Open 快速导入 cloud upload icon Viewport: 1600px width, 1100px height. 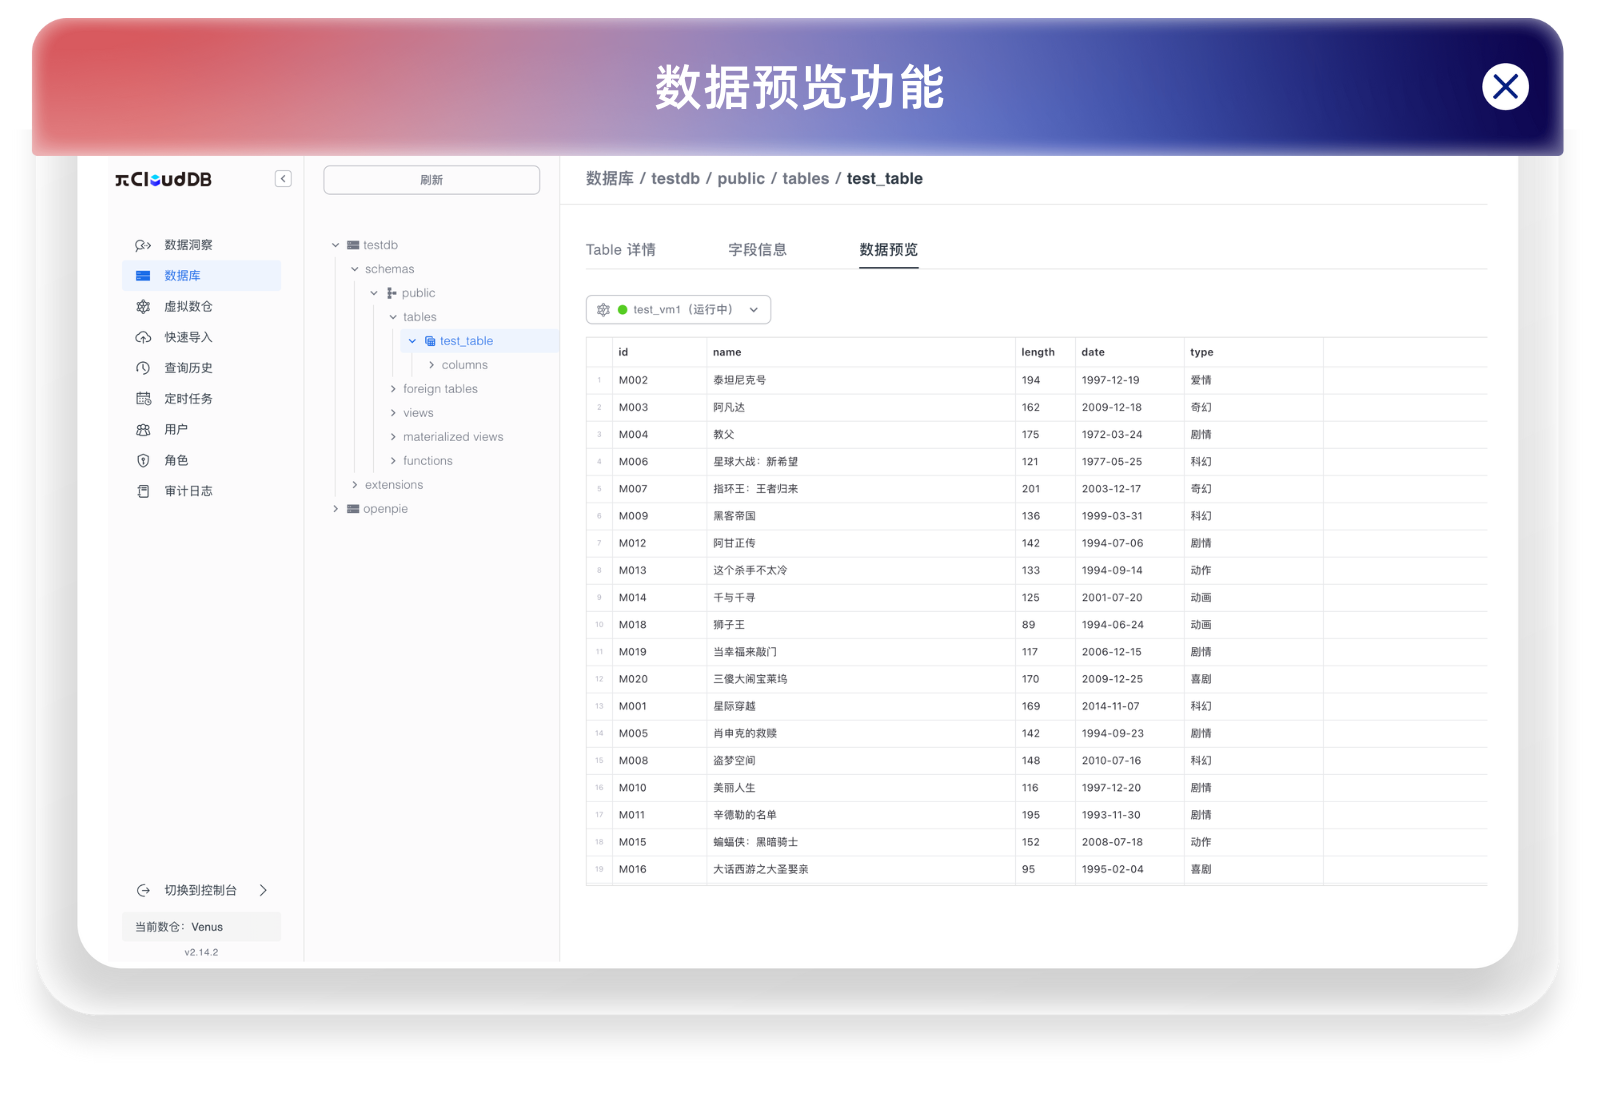tap(143, 338)
